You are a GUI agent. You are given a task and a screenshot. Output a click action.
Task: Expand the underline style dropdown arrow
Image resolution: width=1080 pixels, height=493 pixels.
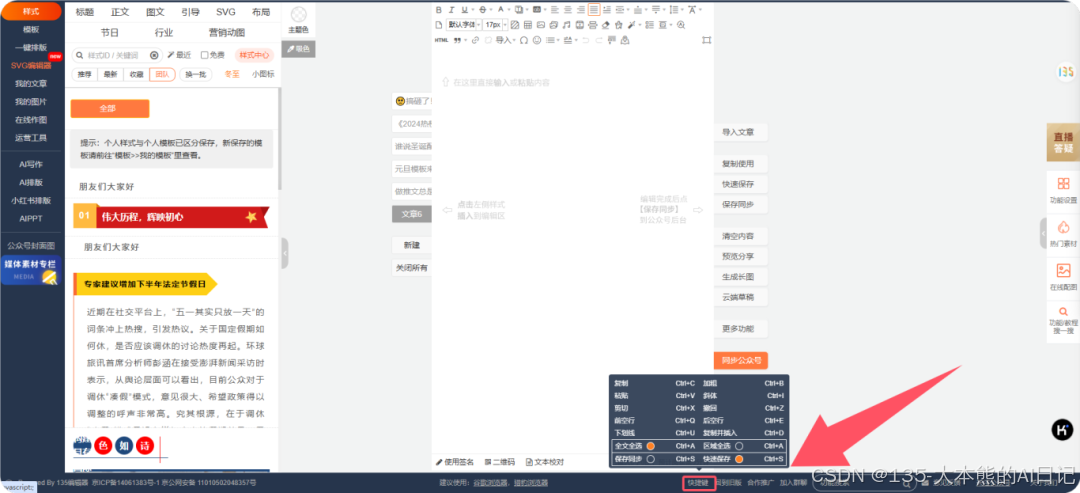(473, 10)
